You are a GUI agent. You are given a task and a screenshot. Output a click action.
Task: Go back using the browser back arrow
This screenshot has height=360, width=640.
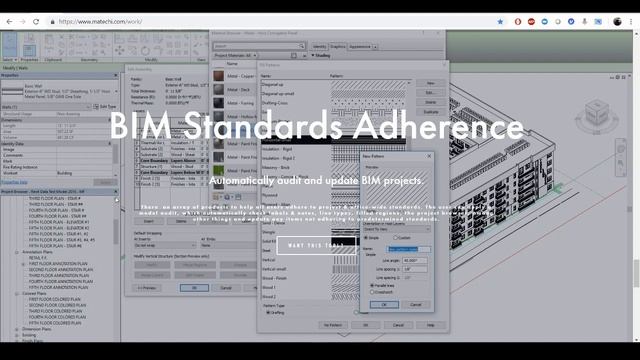(x=9, y=22)
